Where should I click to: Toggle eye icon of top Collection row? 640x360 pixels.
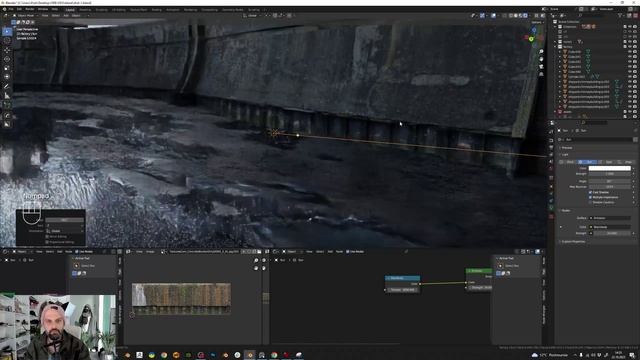click(630, 27)
